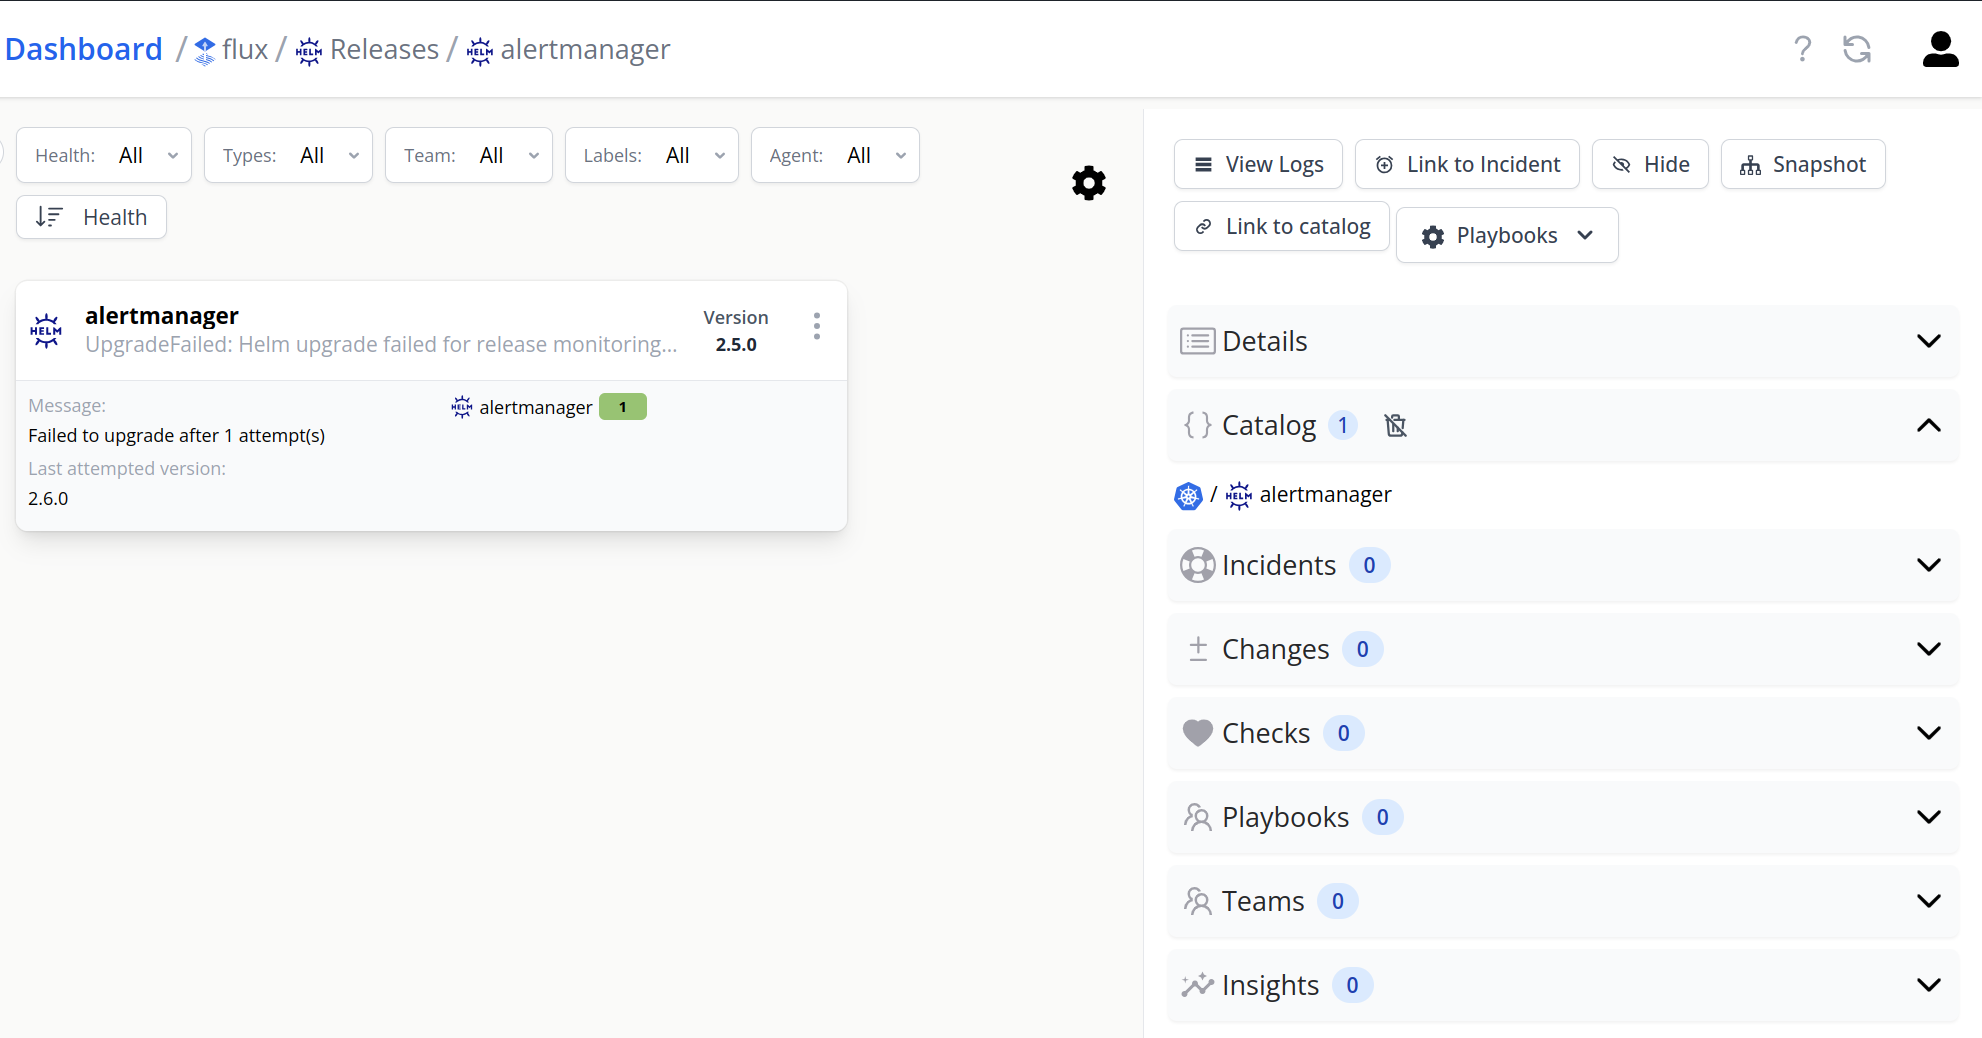
Task: Go to Releases breadcrumb
Action: (383, 49)
